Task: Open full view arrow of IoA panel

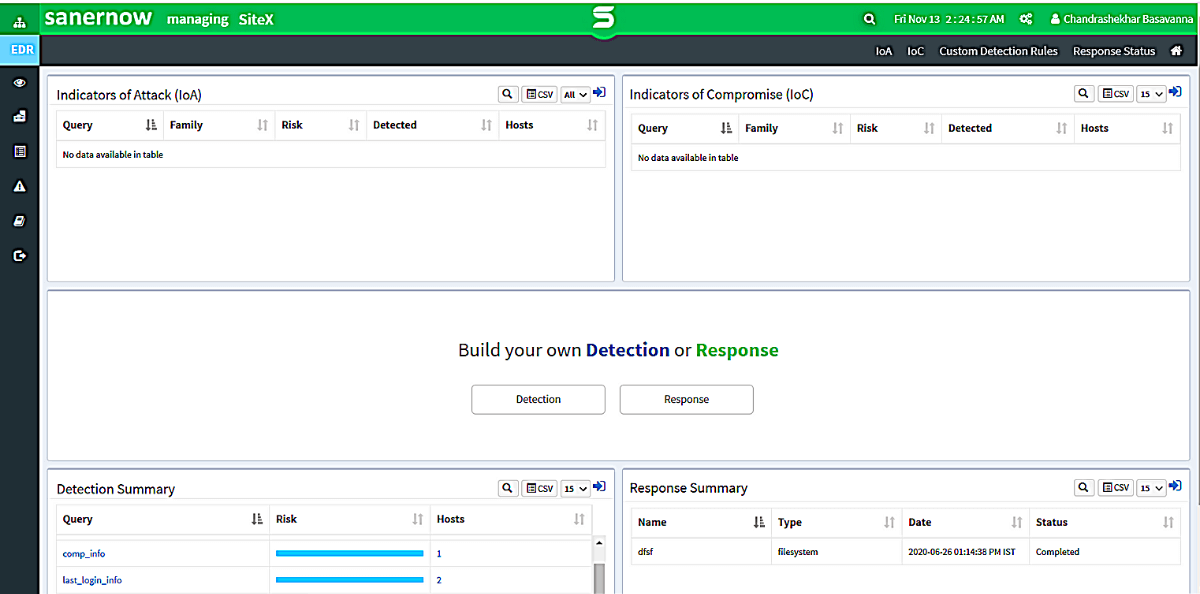Action: (x=599, y=93)
